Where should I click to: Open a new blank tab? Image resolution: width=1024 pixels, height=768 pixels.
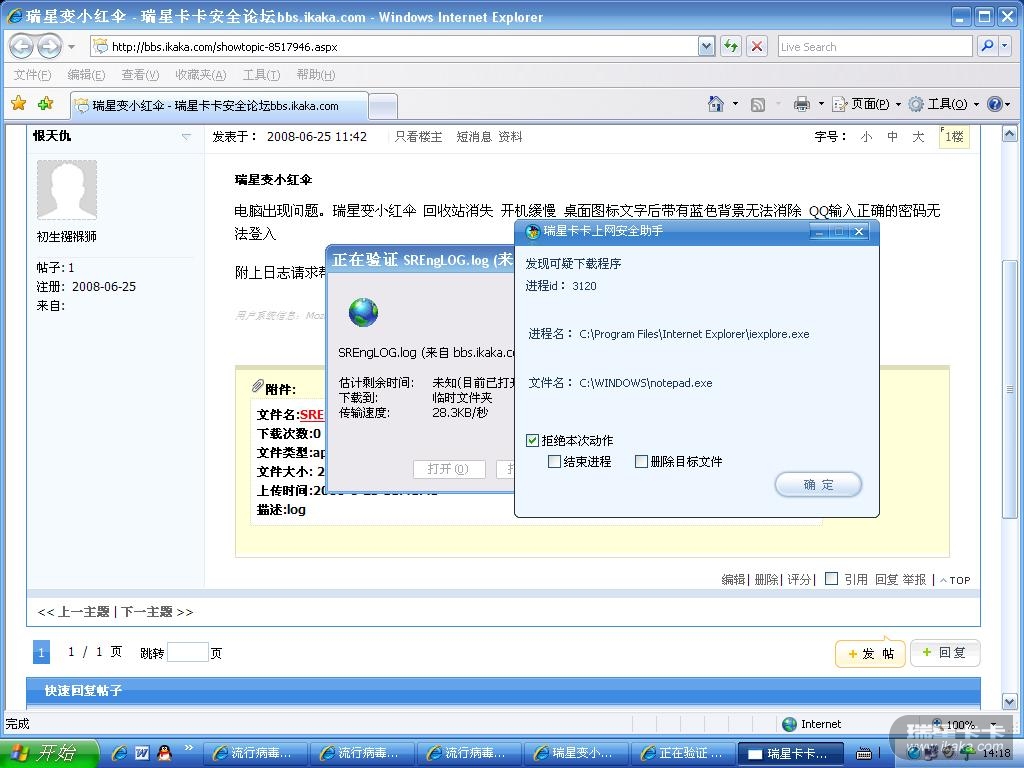tap(383, 106)
